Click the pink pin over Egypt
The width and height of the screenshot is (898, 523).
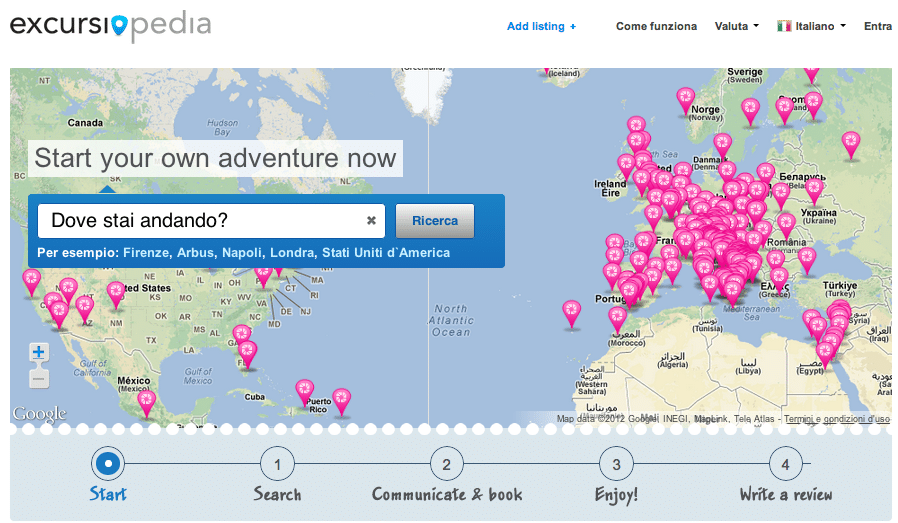[825, 353]
